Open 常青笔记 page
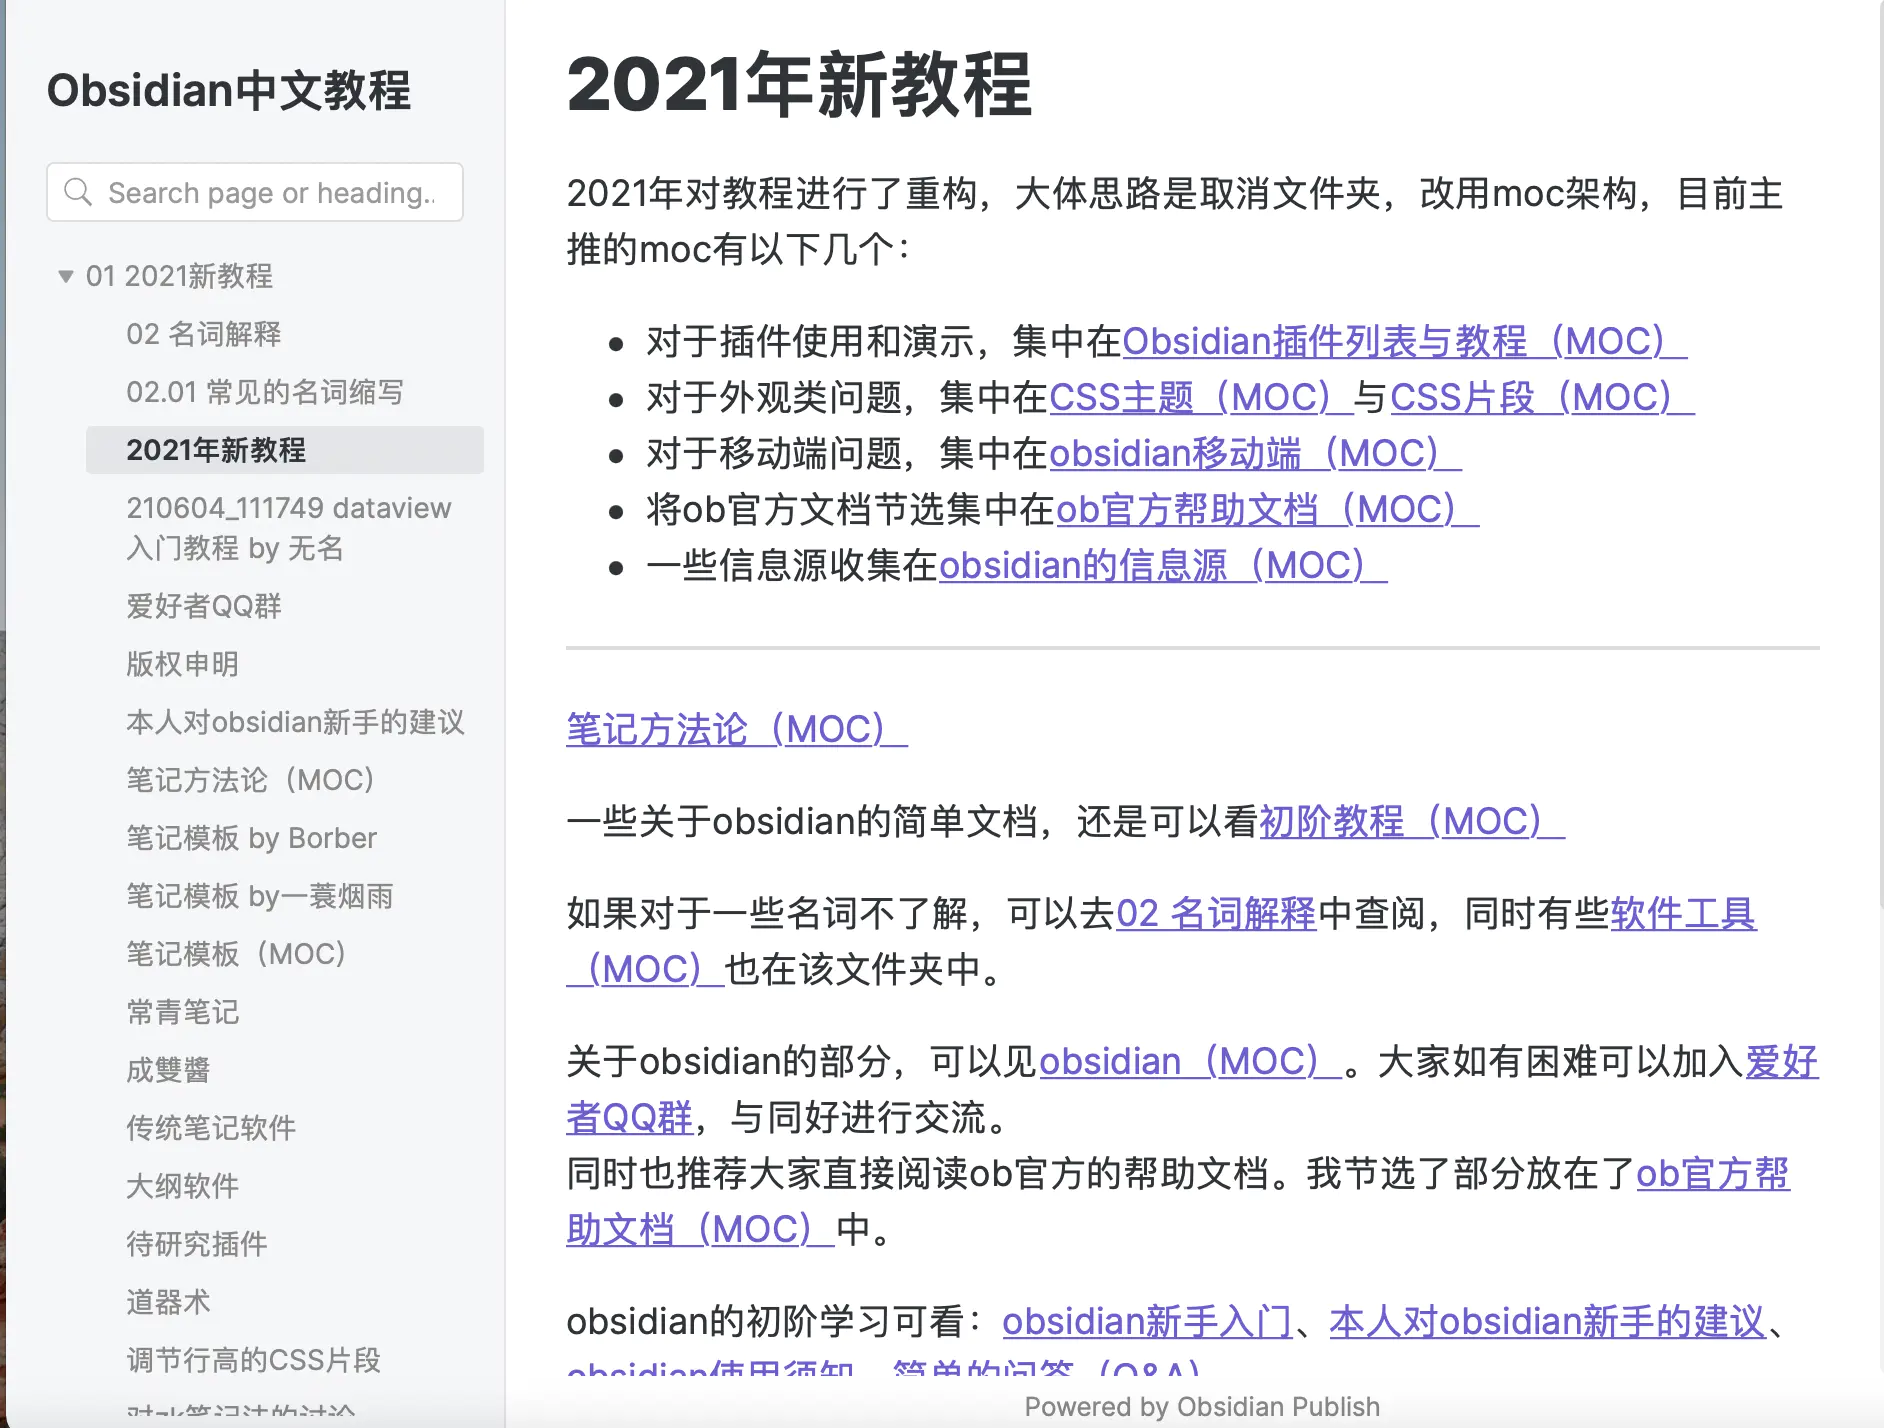 pos(182,1012)
